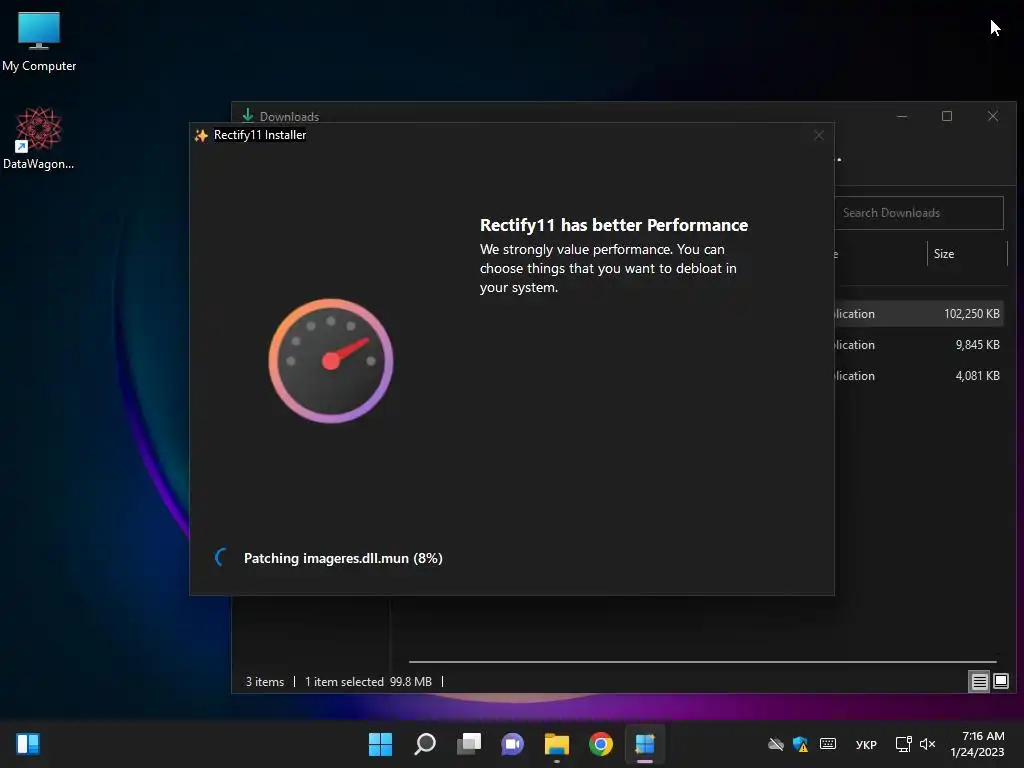Switch input language via УКР indicator
Viewport: 1024px width, 768px height.
[x=866, y=744]
